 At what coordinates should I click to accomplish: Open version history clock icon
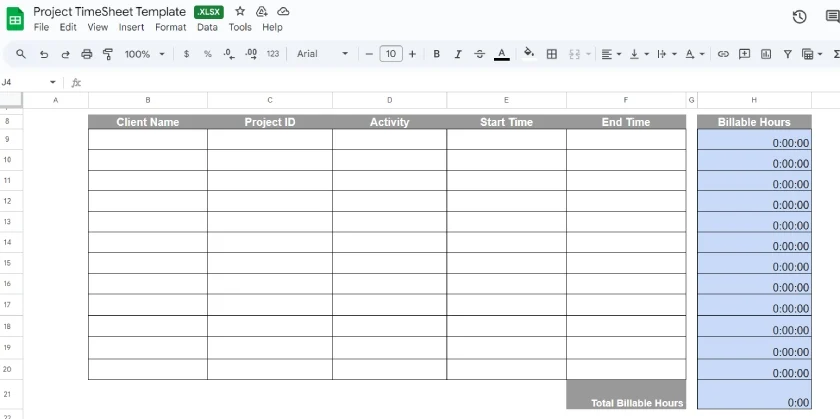pos(799,17)
